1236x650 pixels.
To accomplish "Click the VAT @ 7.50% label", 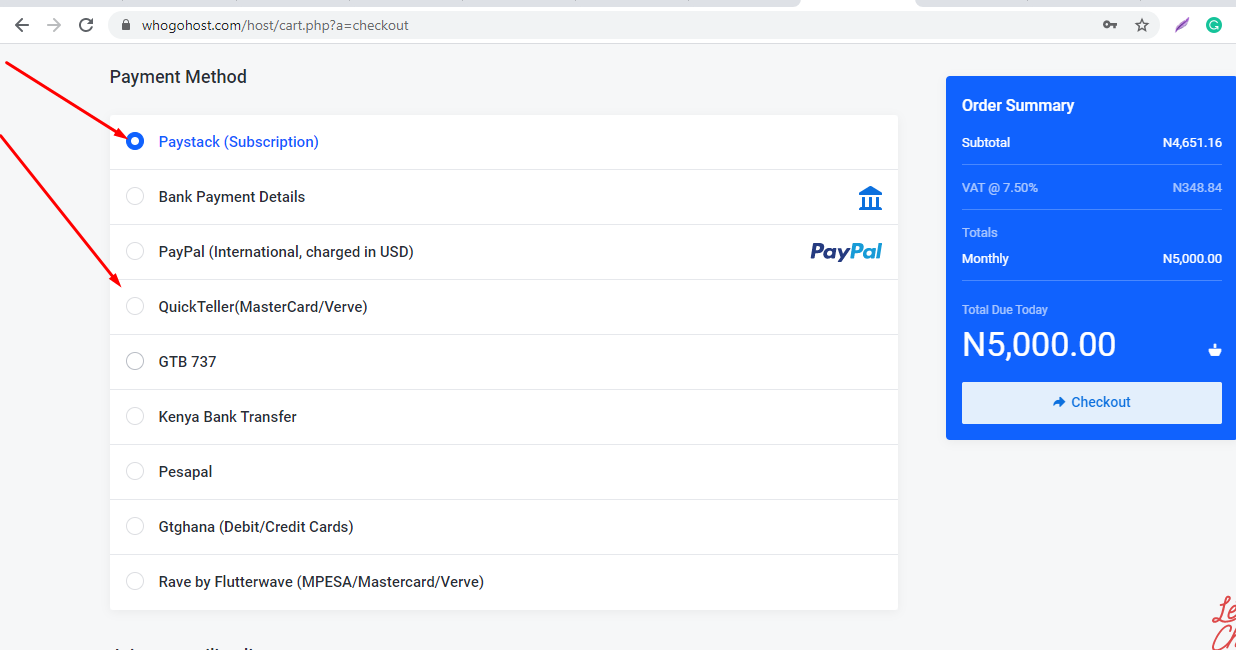I will (1000, 188).
